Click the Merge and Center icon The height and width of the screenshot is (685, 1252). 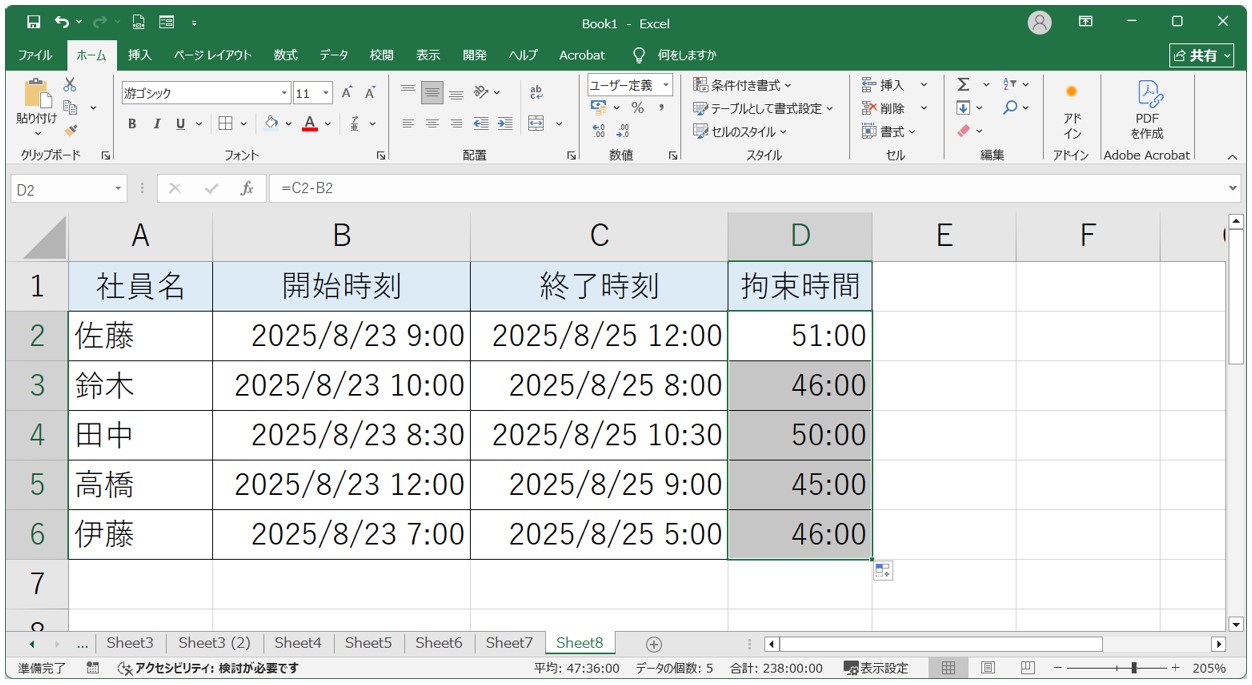tap(536, 124)
